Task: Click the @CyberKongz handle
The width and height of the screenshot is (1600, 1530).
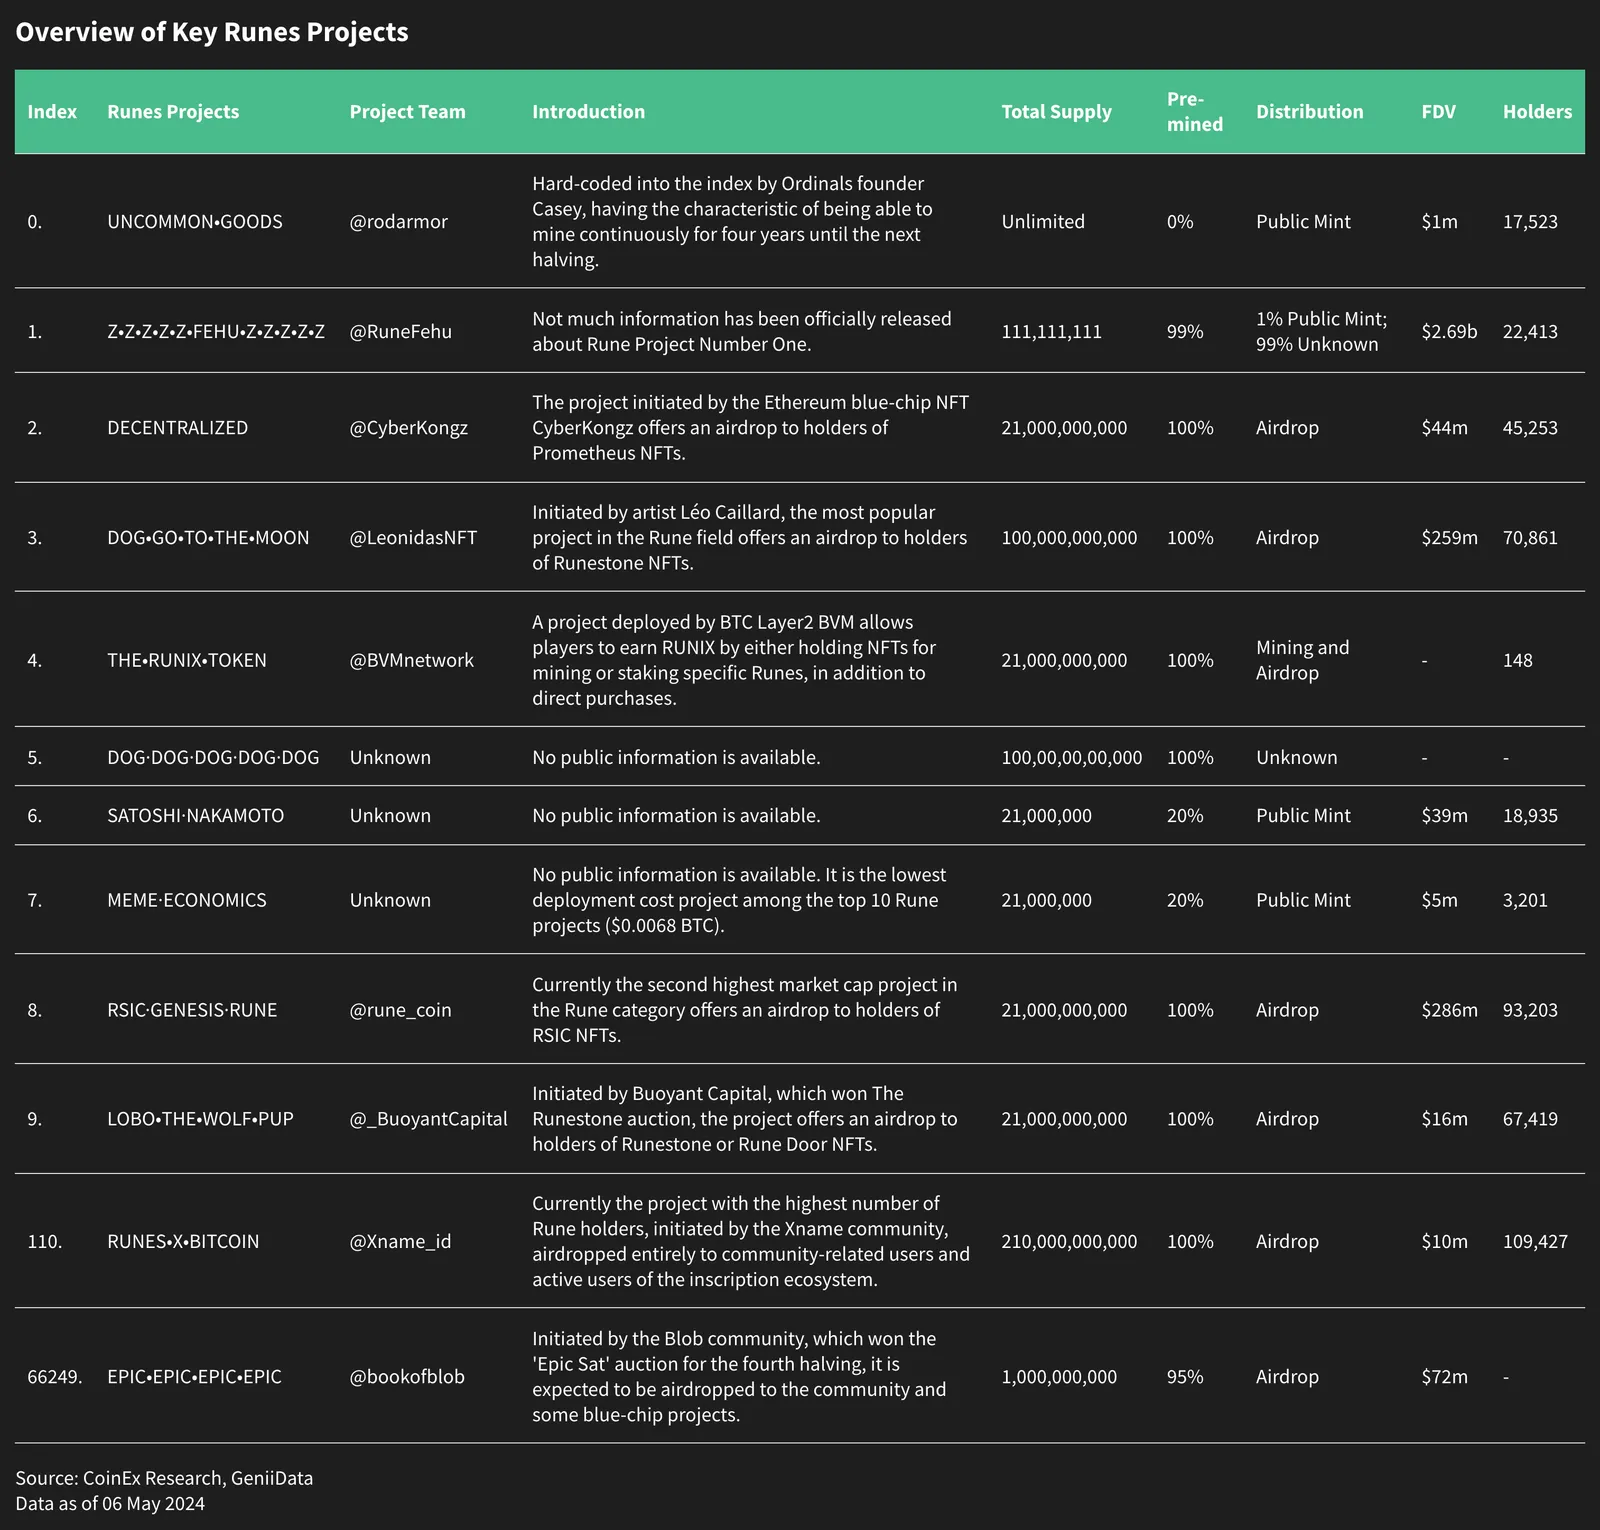Action: tap(408, 428)
